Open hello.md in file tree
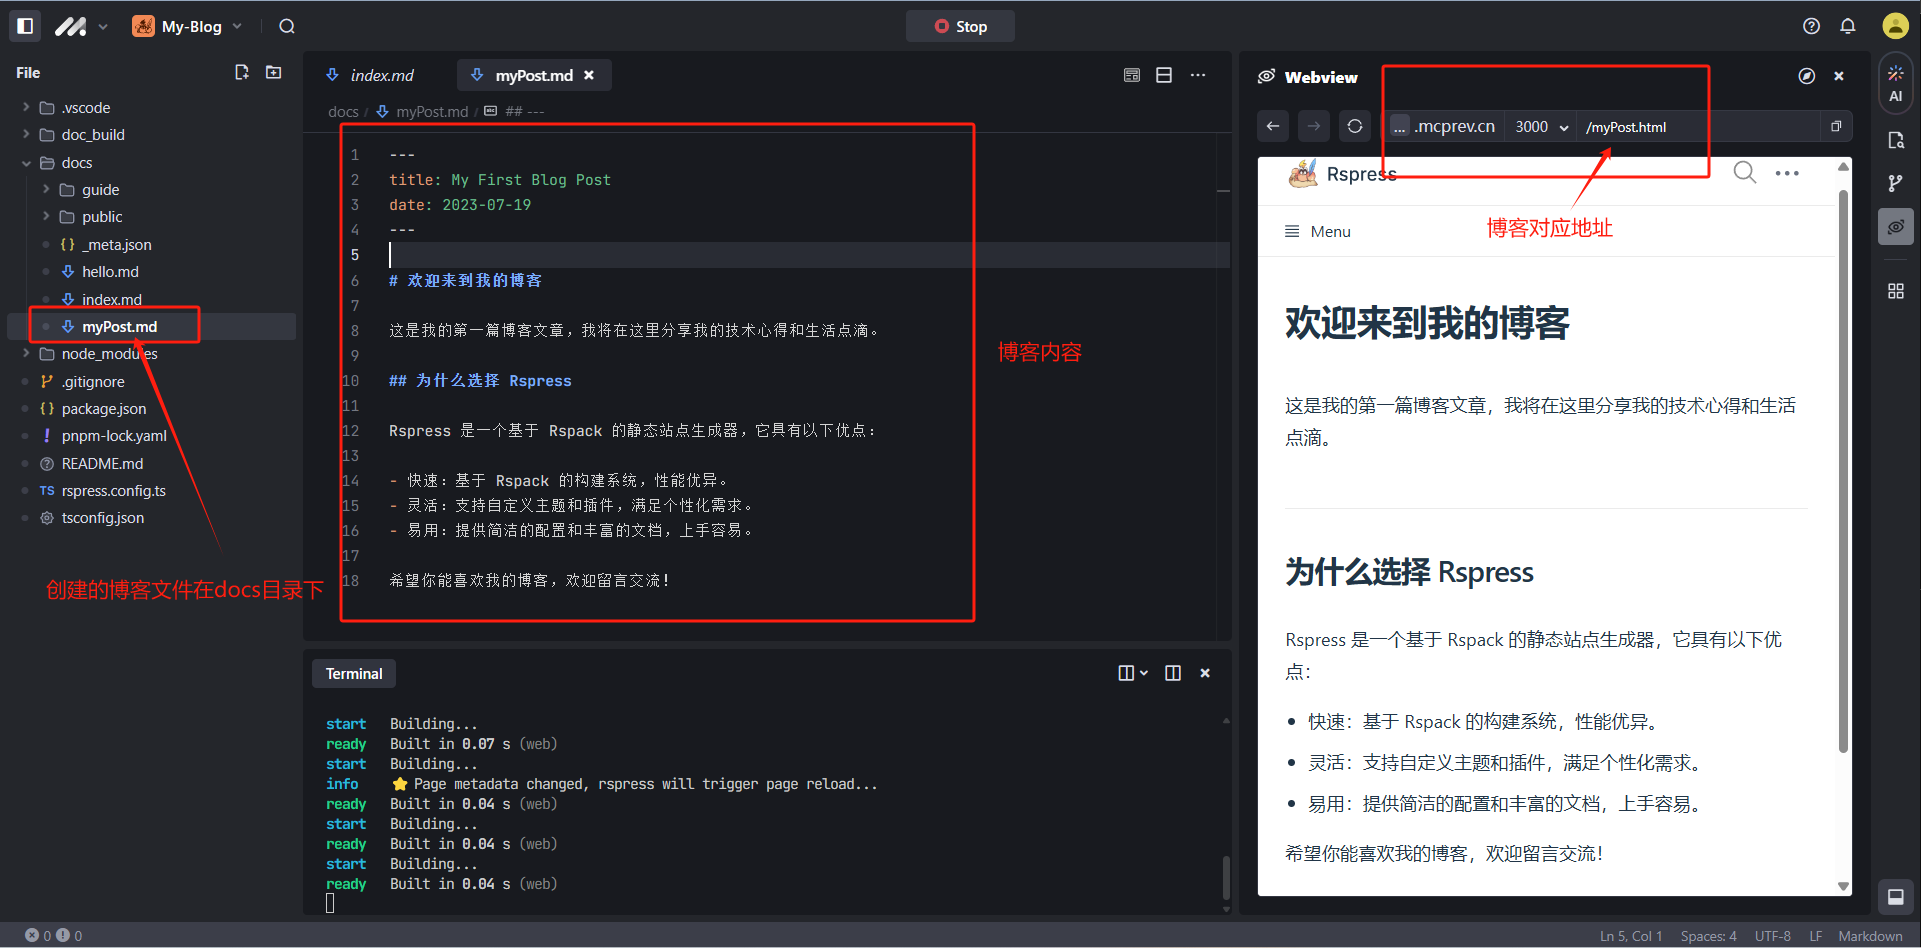The image size is (1921, 948). pos(110,271)
